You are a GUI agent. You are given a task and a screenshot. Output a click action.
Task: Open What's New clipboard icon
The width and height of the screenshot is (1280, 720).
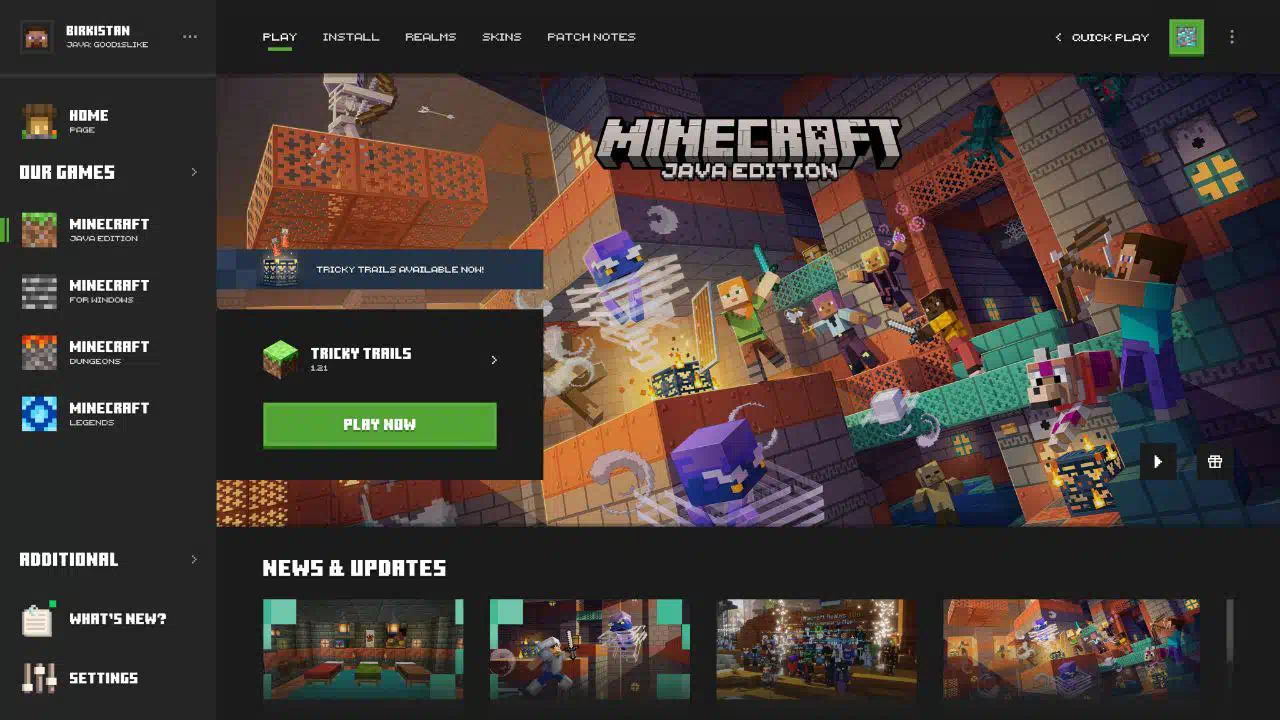click(x=38, y=619)
